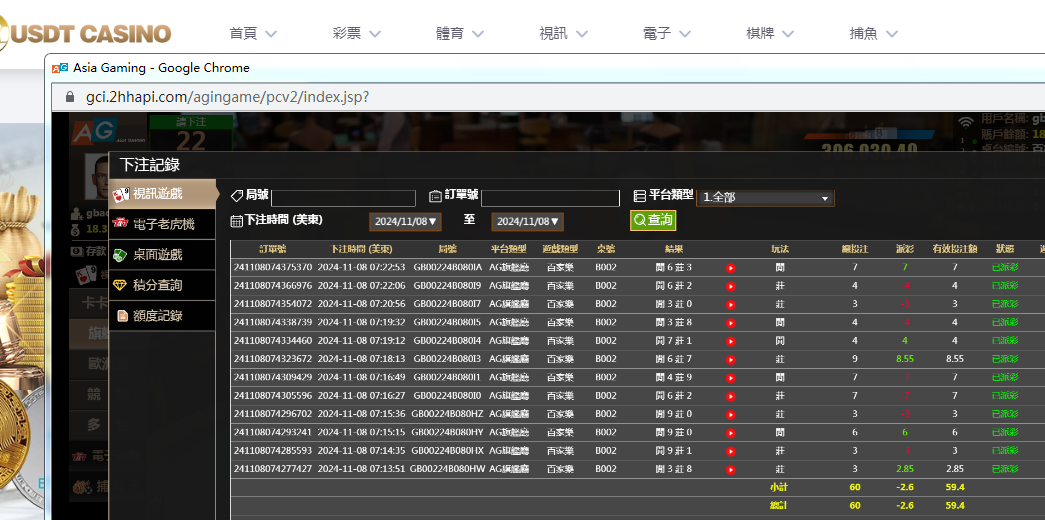Click the Asia Gaming favicon in title bar
This screenshot has width=1045, height=520.
[x=60, y=68]
